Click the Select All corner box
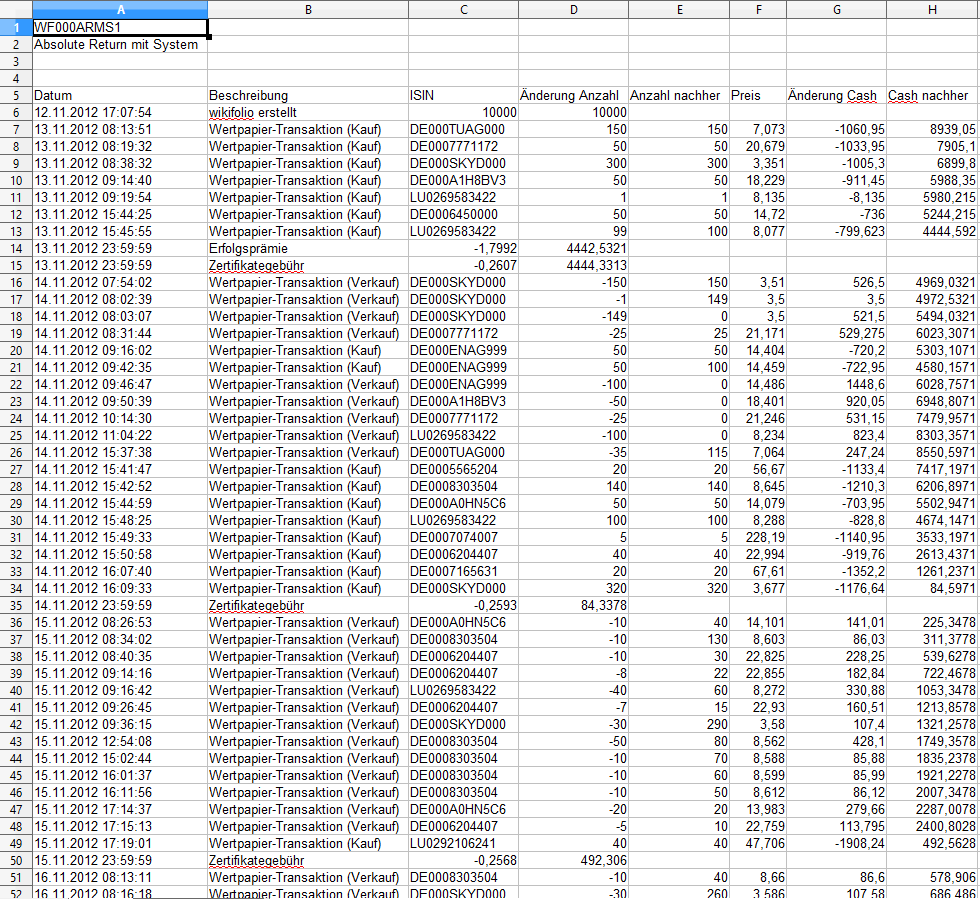This screenshot has height=899, width=980. tap(16, 9)
